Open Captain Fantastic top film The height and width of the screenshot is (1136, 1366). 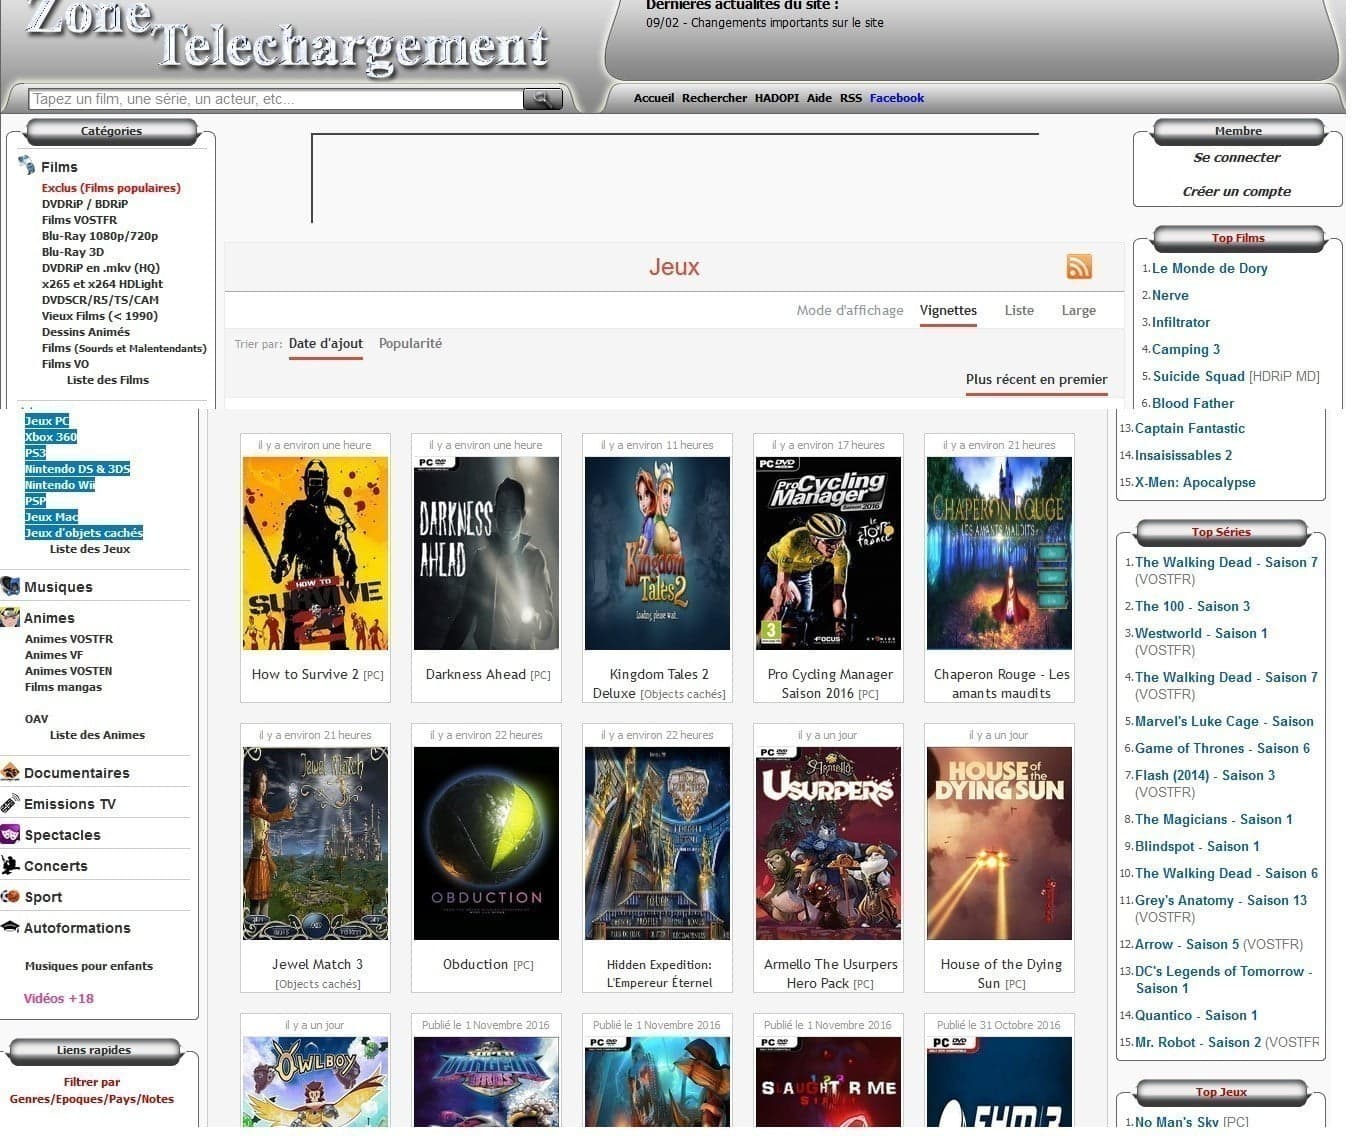tap(1190, 428)
